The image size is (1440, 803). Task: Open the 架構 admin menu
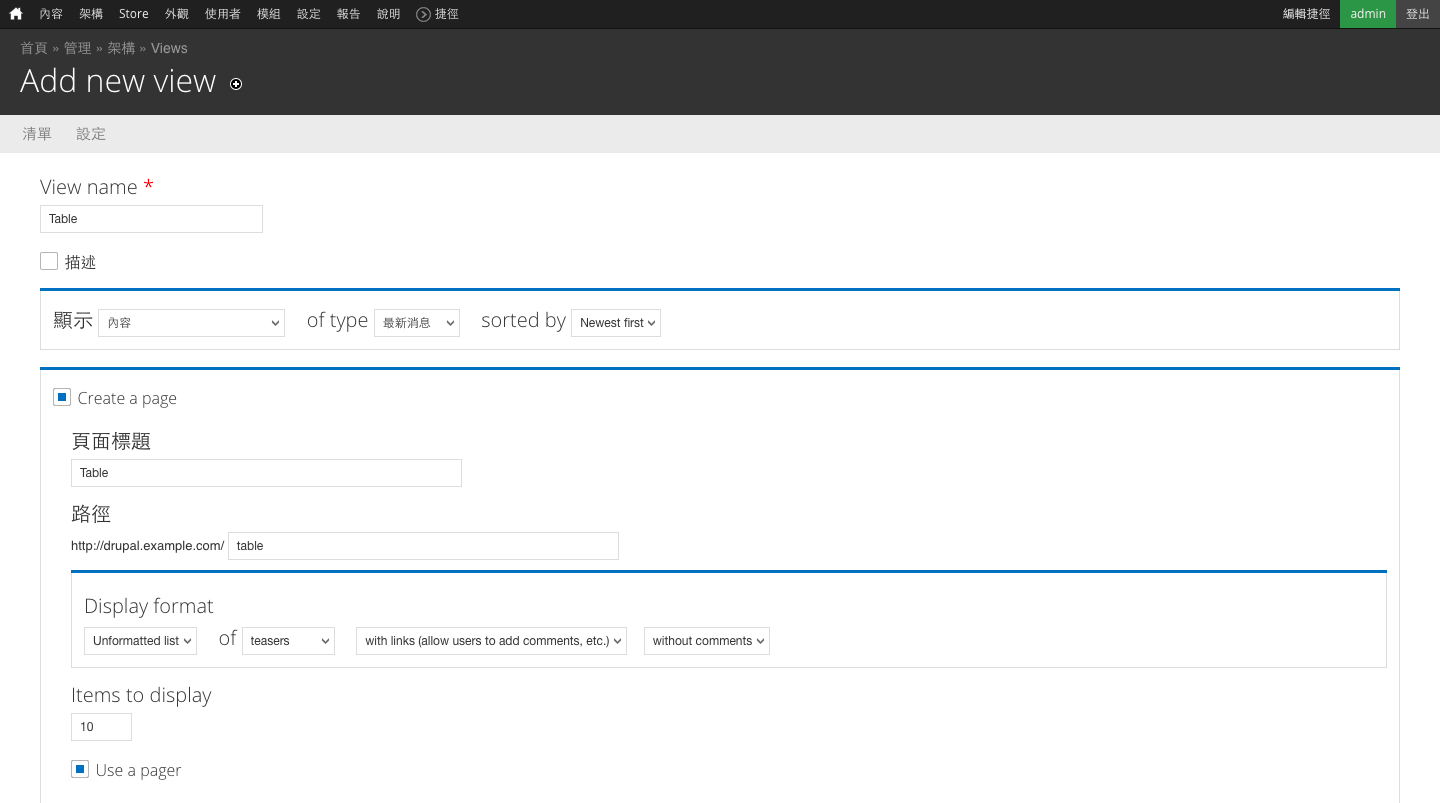pyautogui.click(x=91, y=14)
